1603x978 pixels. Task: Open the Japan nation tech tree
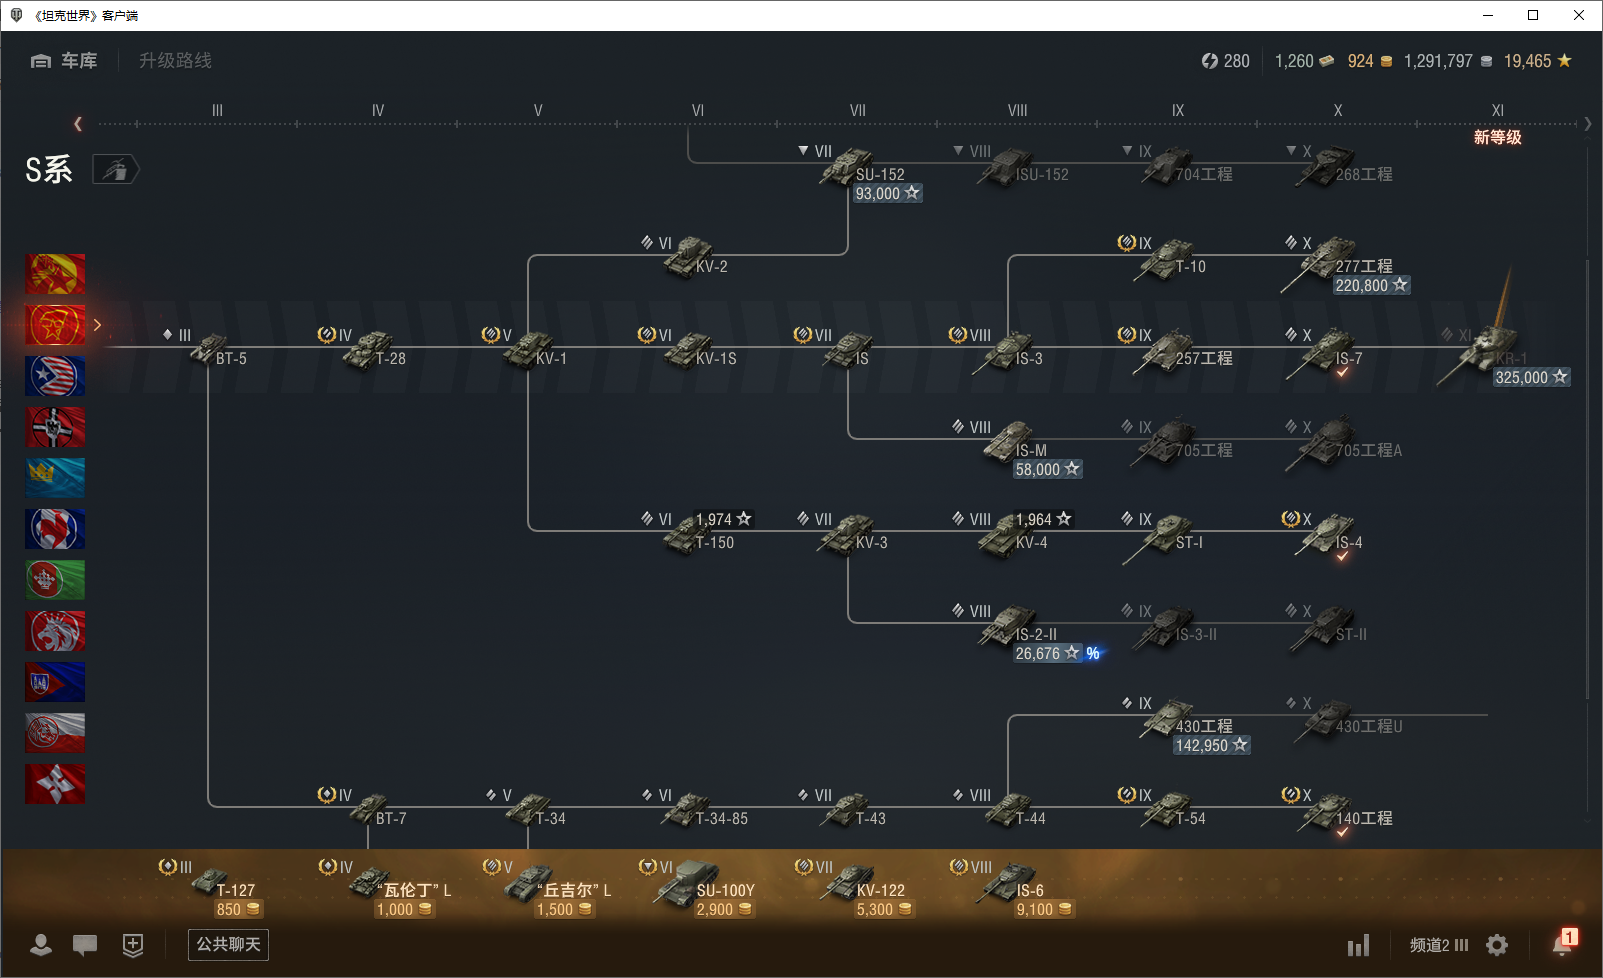[55, 784]
